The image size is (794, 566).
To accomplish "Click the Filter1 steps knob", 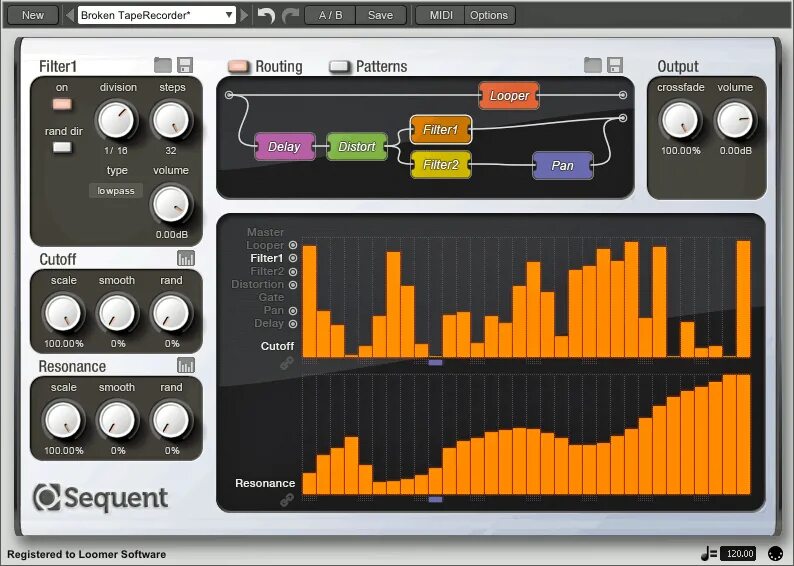I will pyautogui.click(x=171, y=120).
